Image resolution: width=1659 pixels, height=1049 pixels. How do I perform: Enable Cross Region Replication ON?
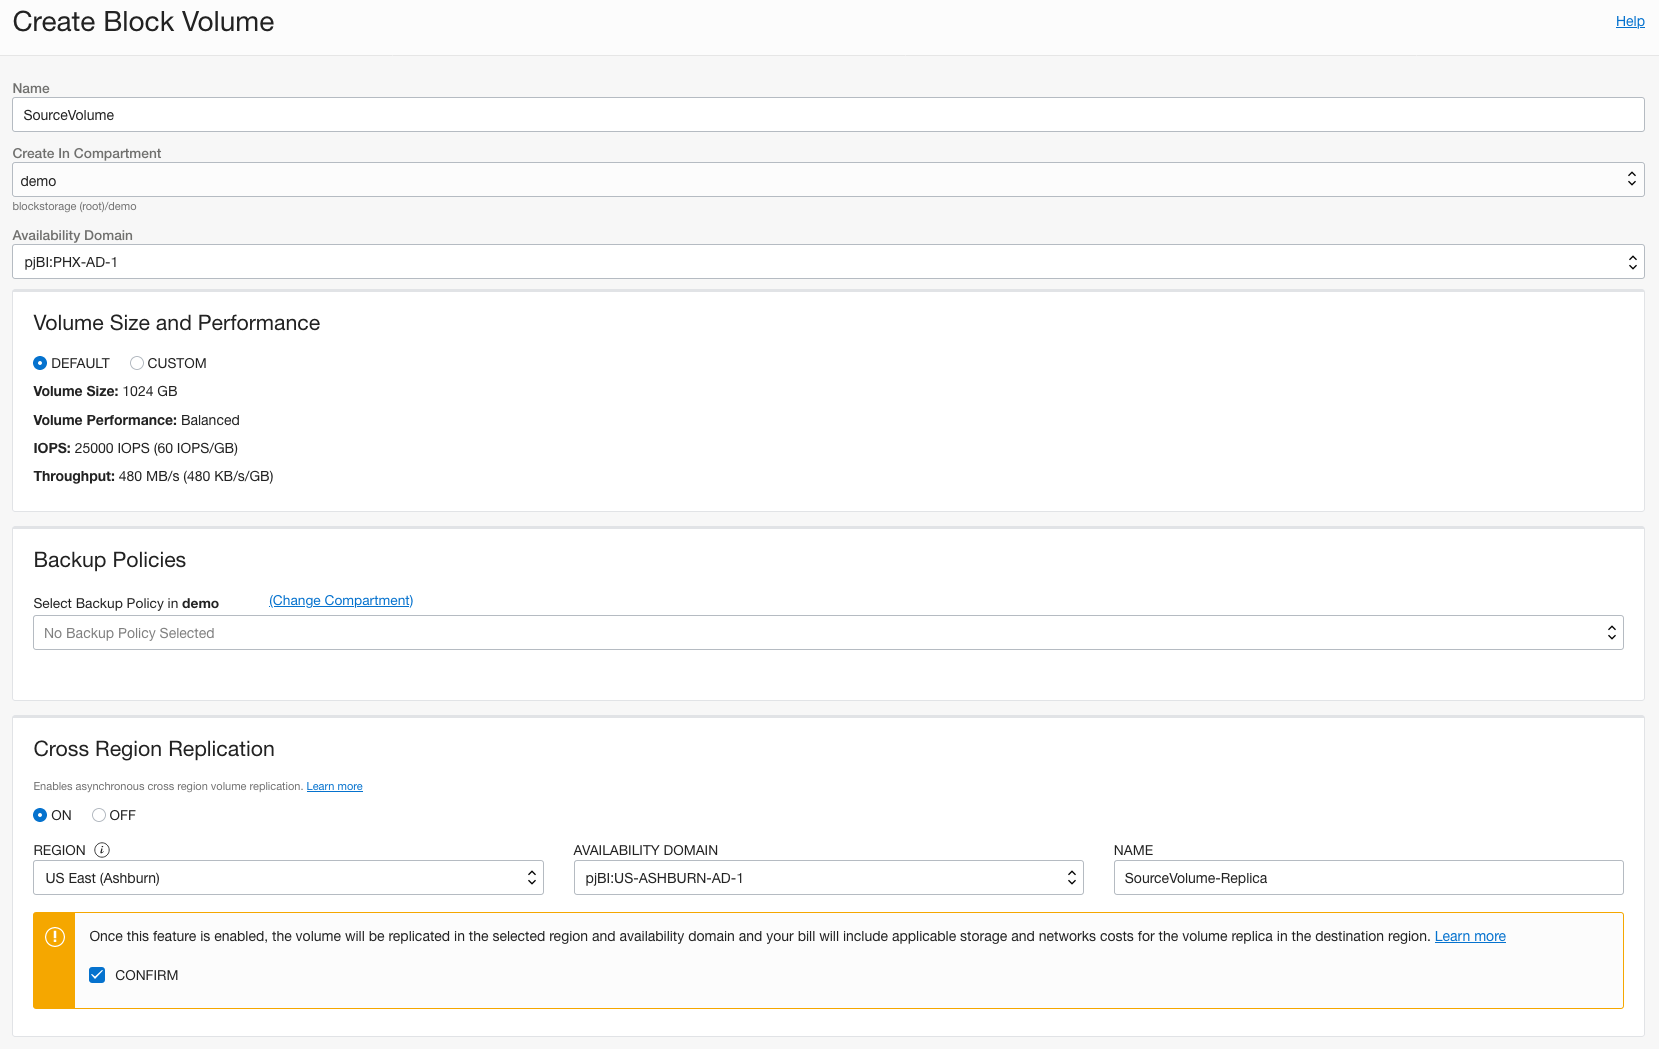click(x=40, y=815)
